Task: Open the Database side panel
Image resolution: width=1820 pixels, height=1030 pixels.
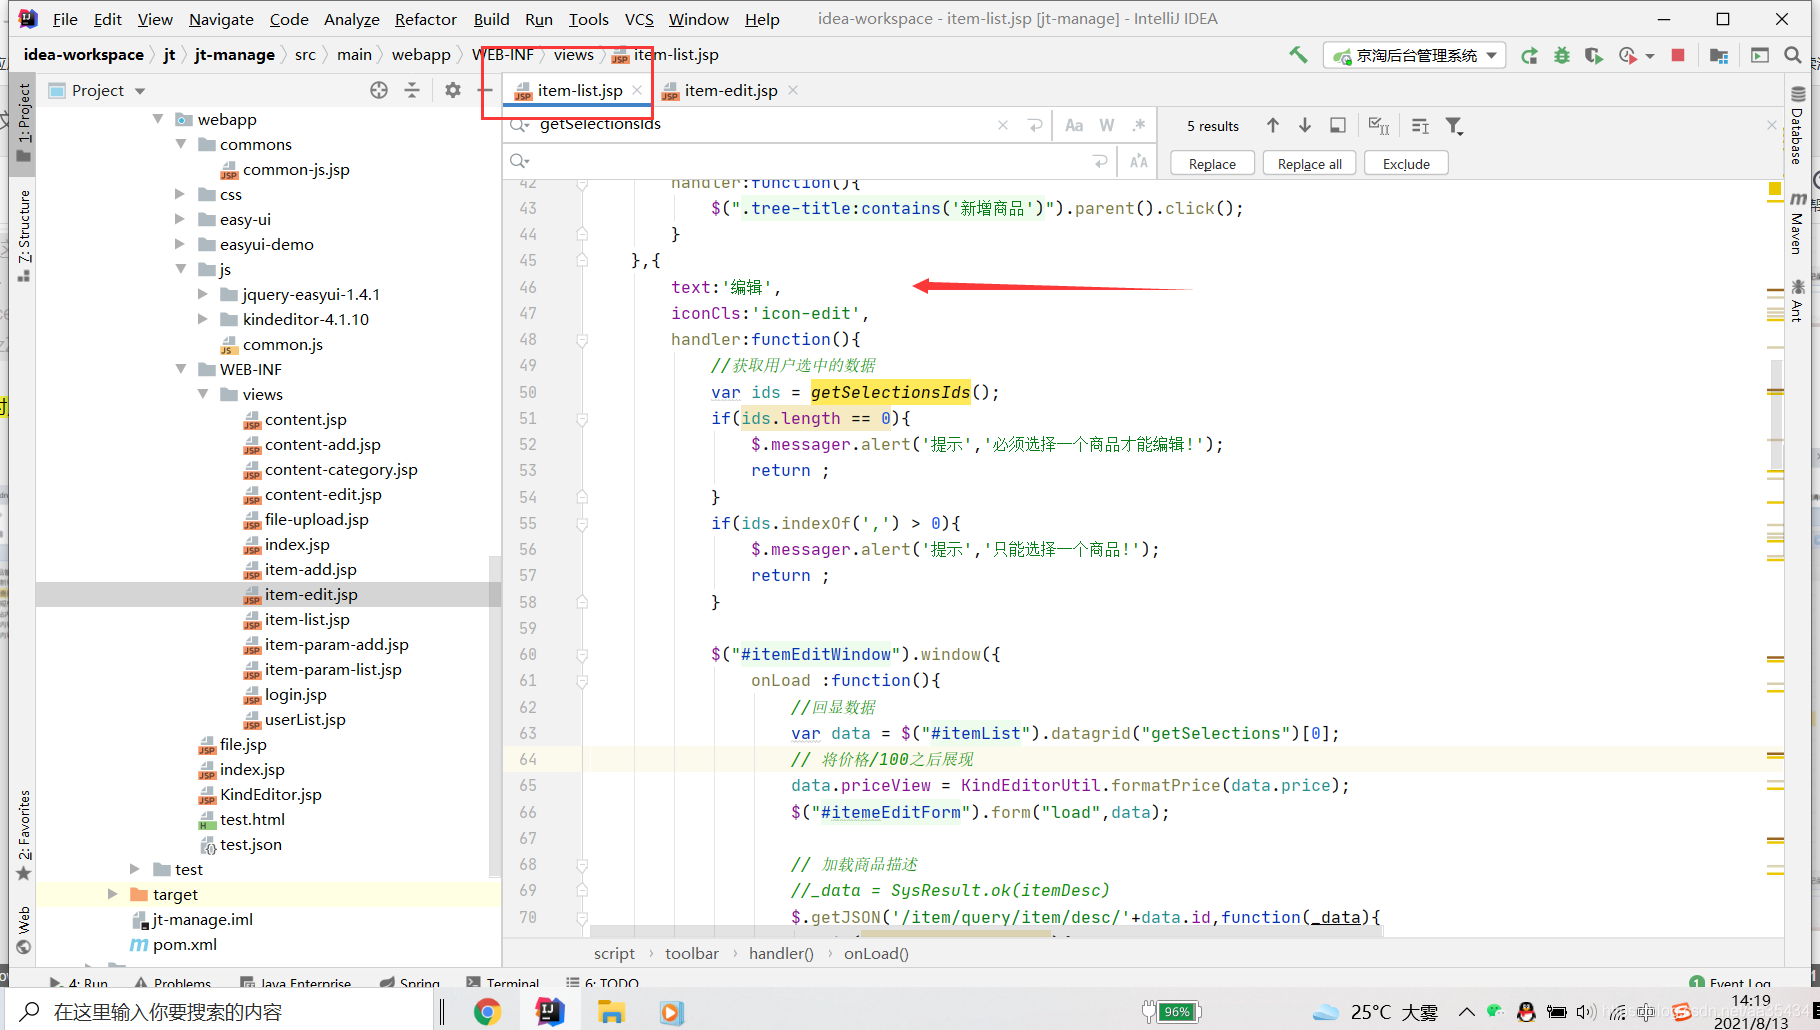Action: (x=1797, y=127)
